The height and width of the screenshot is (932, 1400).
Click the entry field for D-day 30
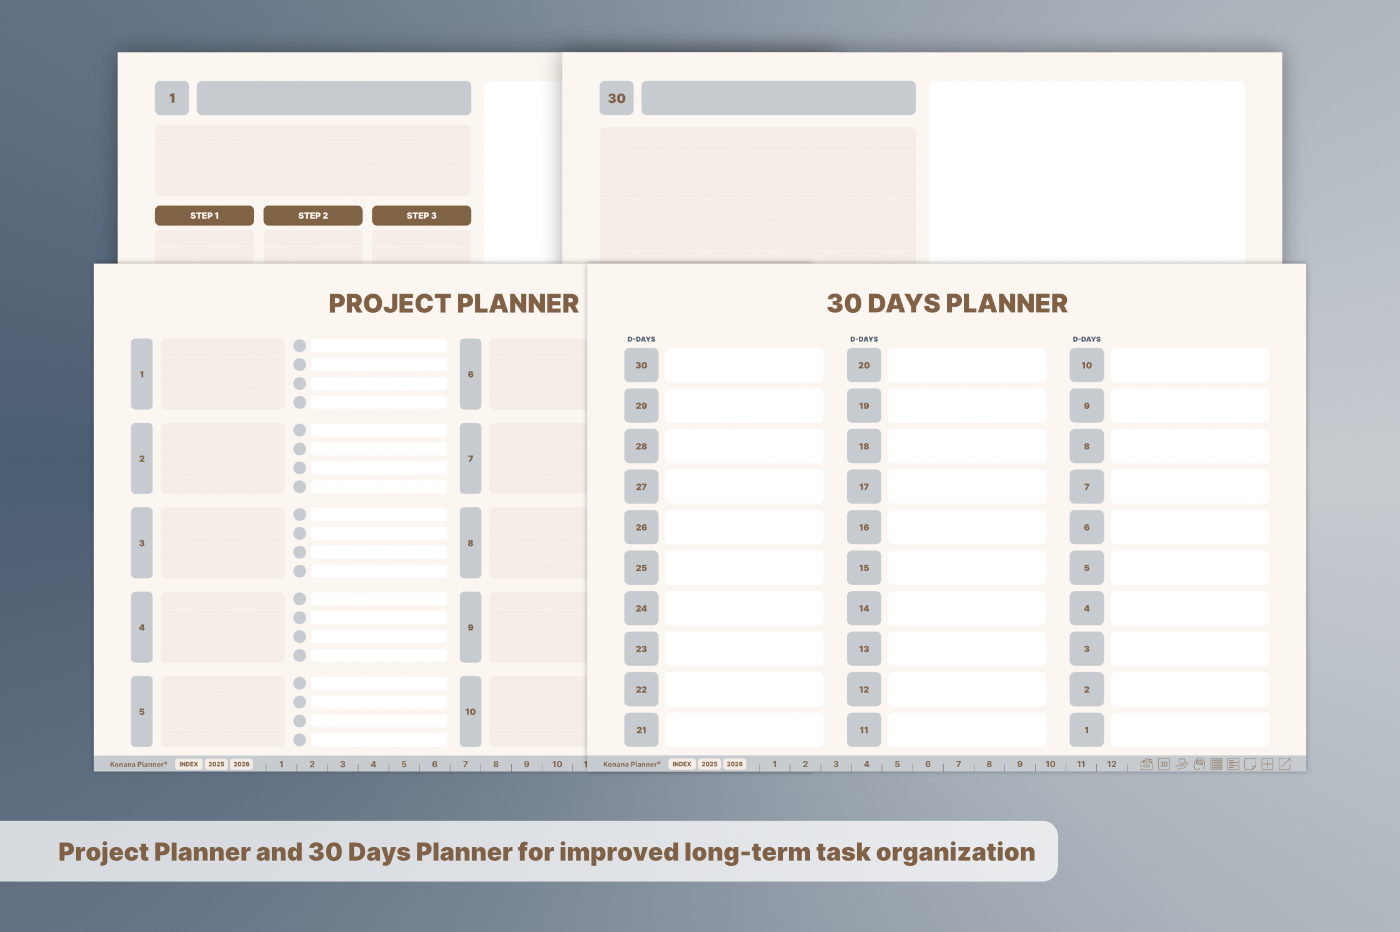tap(744, 365)
